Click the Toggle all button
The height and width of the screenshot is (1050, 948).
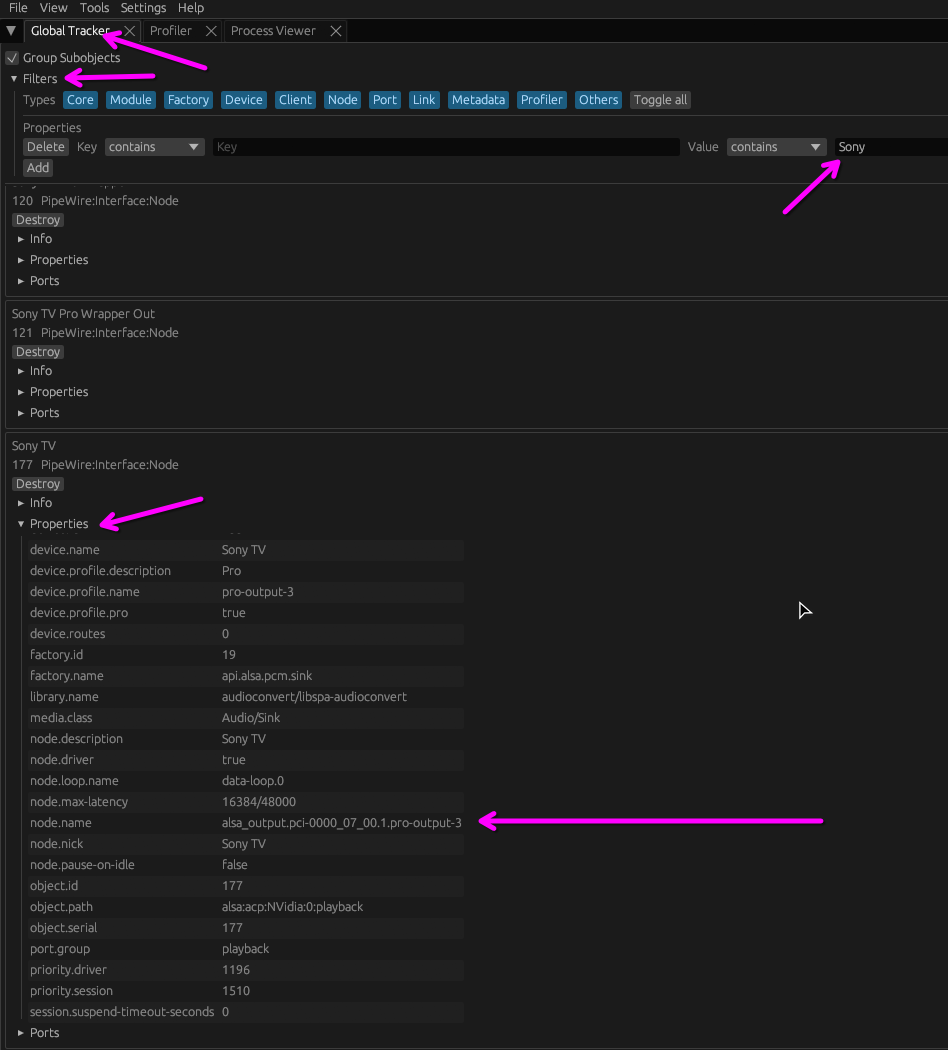[x=660, y=100]
